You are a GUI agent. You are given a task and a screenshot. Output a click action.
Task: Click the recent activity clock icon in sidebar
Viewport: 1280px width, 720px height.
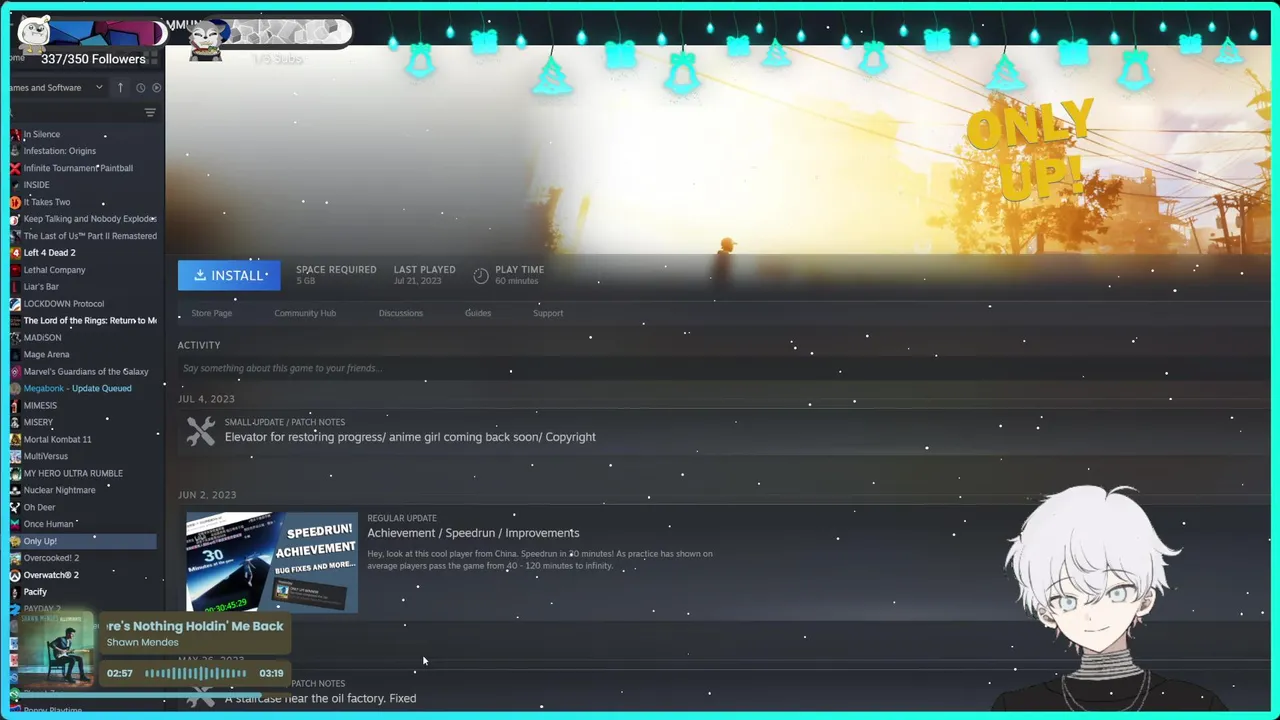(140, 87)
